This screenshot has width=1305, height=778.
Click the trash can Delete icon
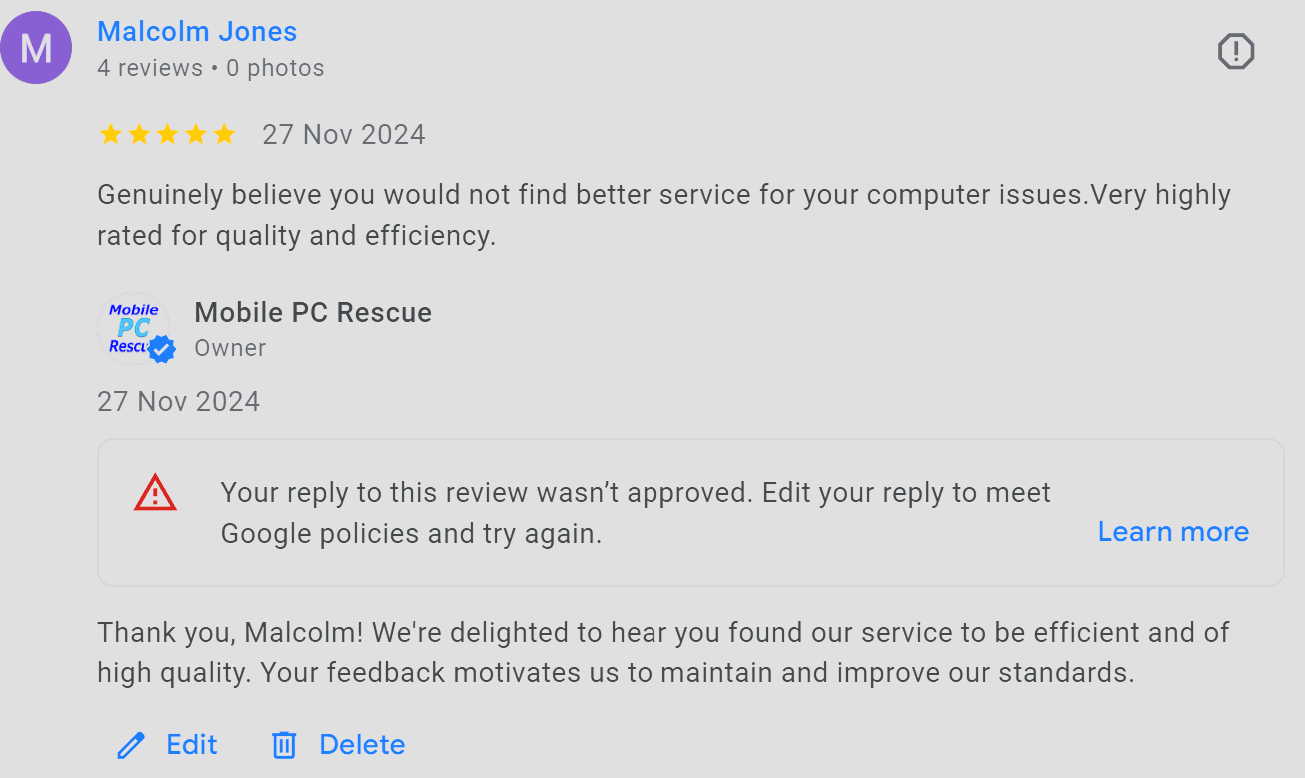[284, 745]
